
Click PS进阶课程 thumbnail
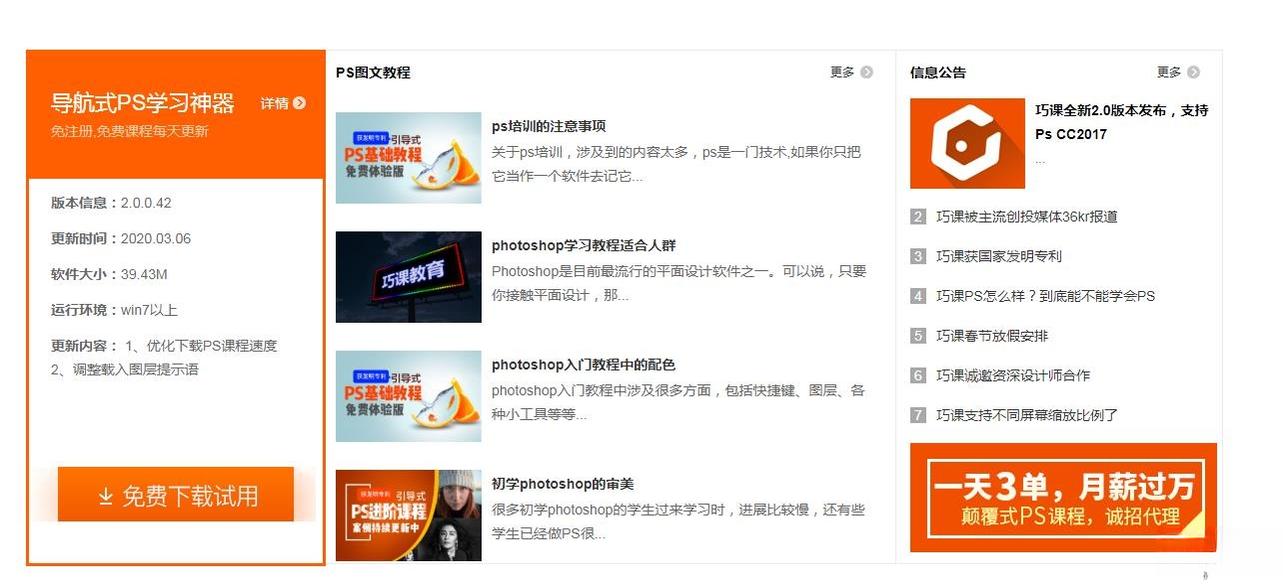(x=408, y=515)
